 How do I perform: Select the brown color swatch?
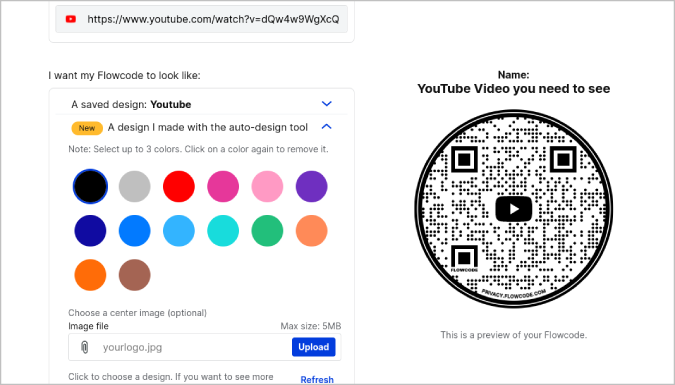[135, 275]
